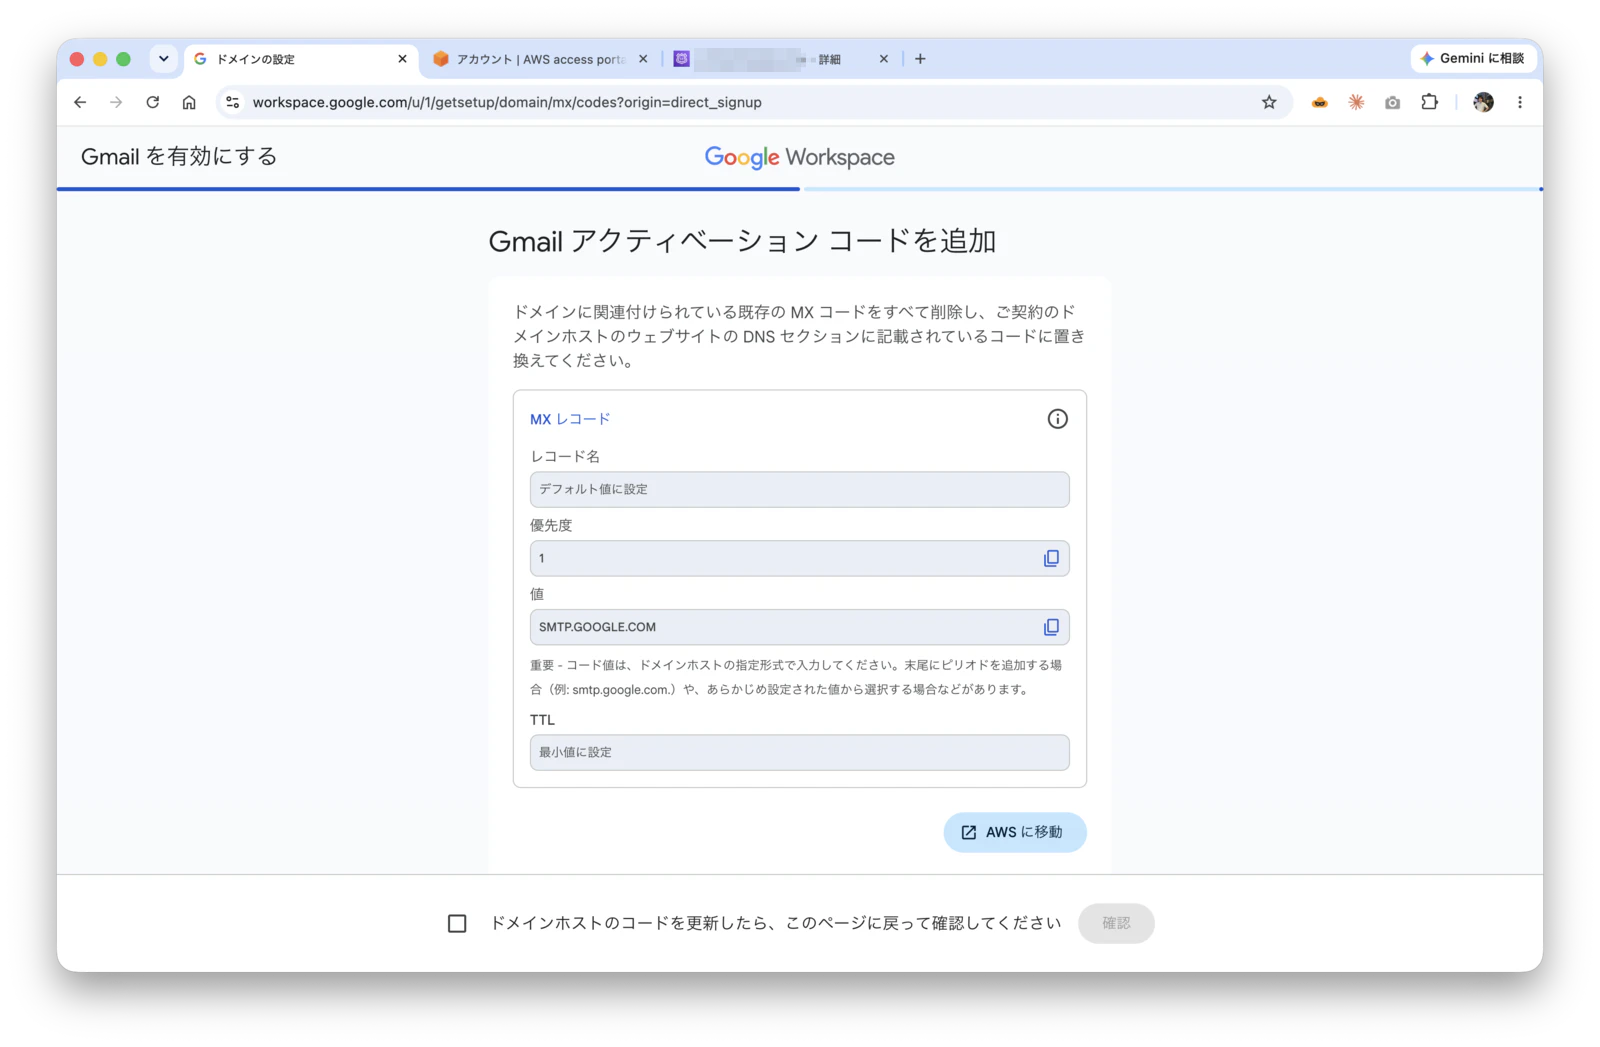Go forward using browser forward arrow

point(116,102)
